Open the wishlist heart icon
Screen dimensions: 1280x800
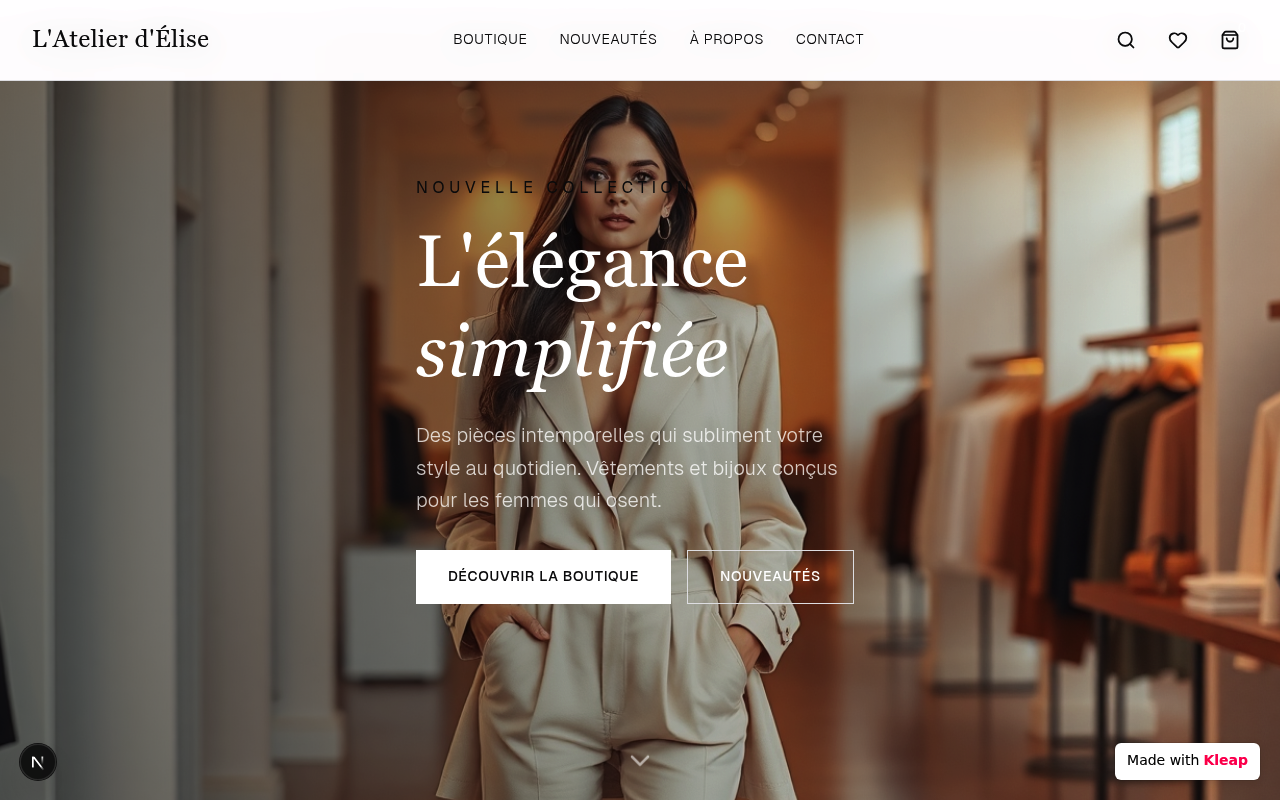(1178, 40)
